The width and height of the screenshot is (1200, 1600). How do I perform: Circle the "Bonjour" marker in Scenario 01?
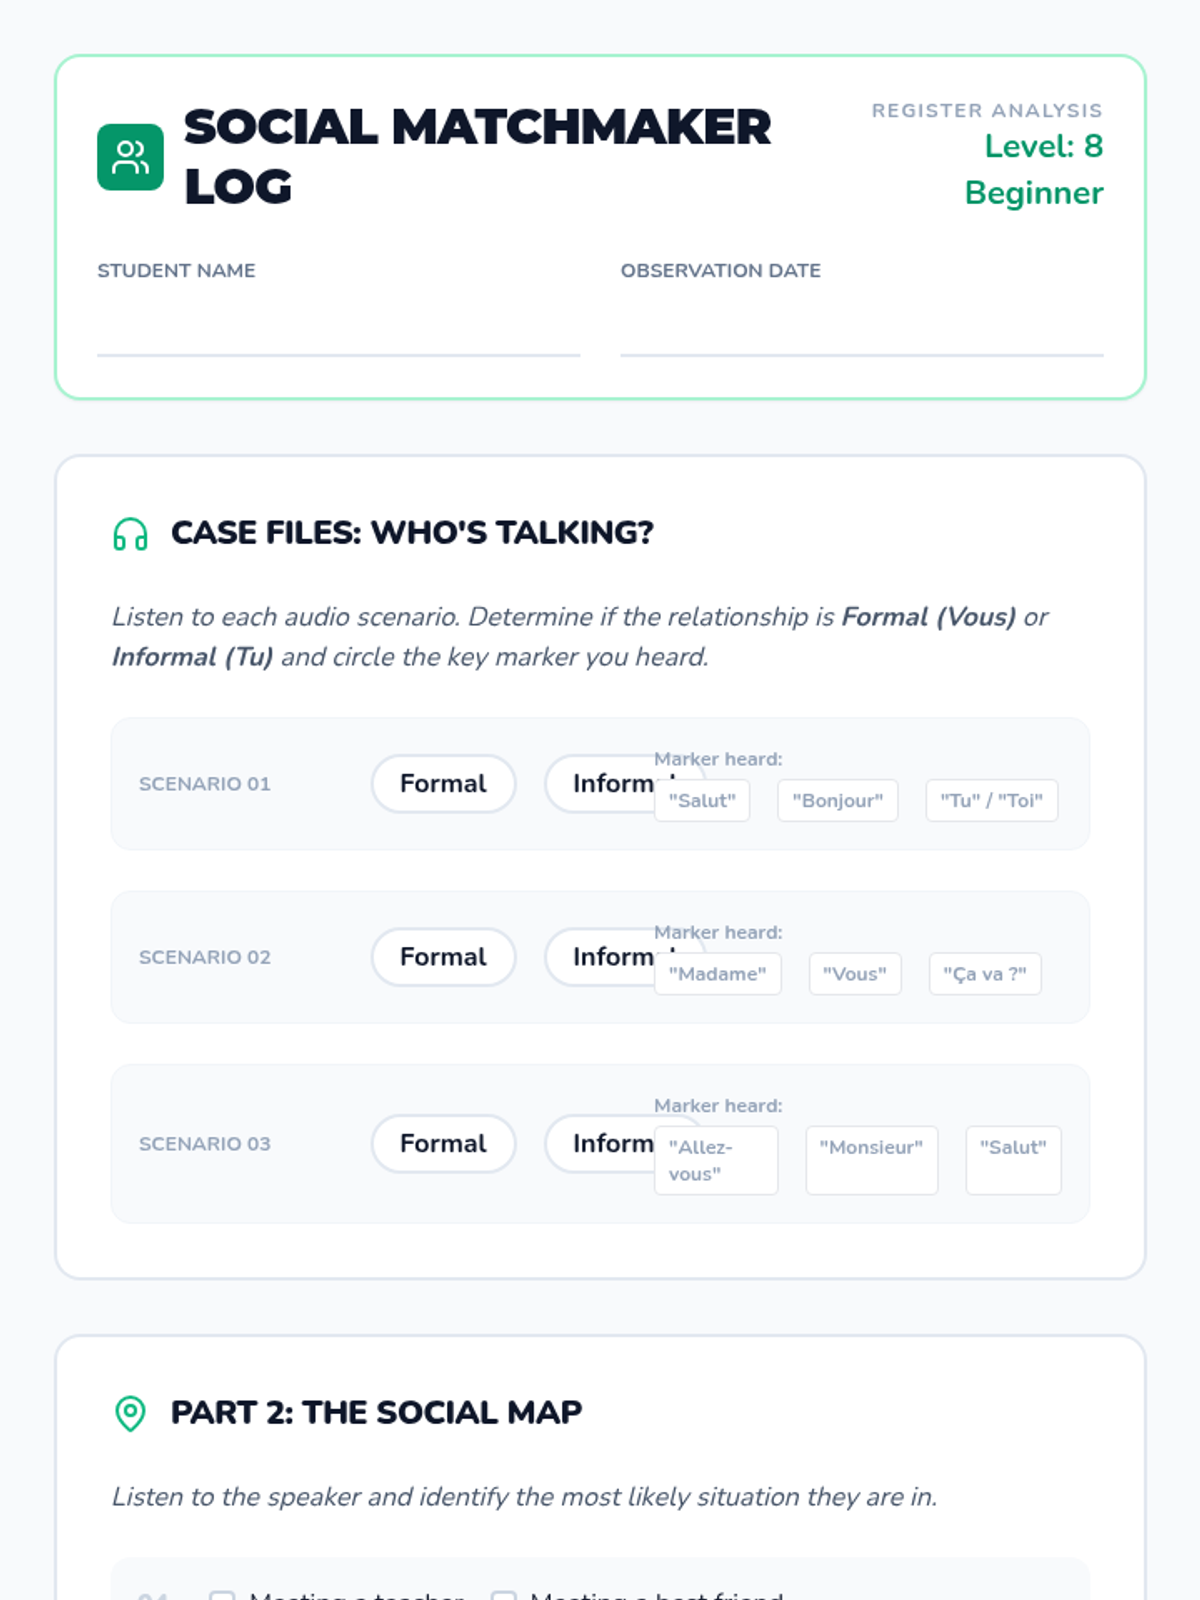click(838, 801)
